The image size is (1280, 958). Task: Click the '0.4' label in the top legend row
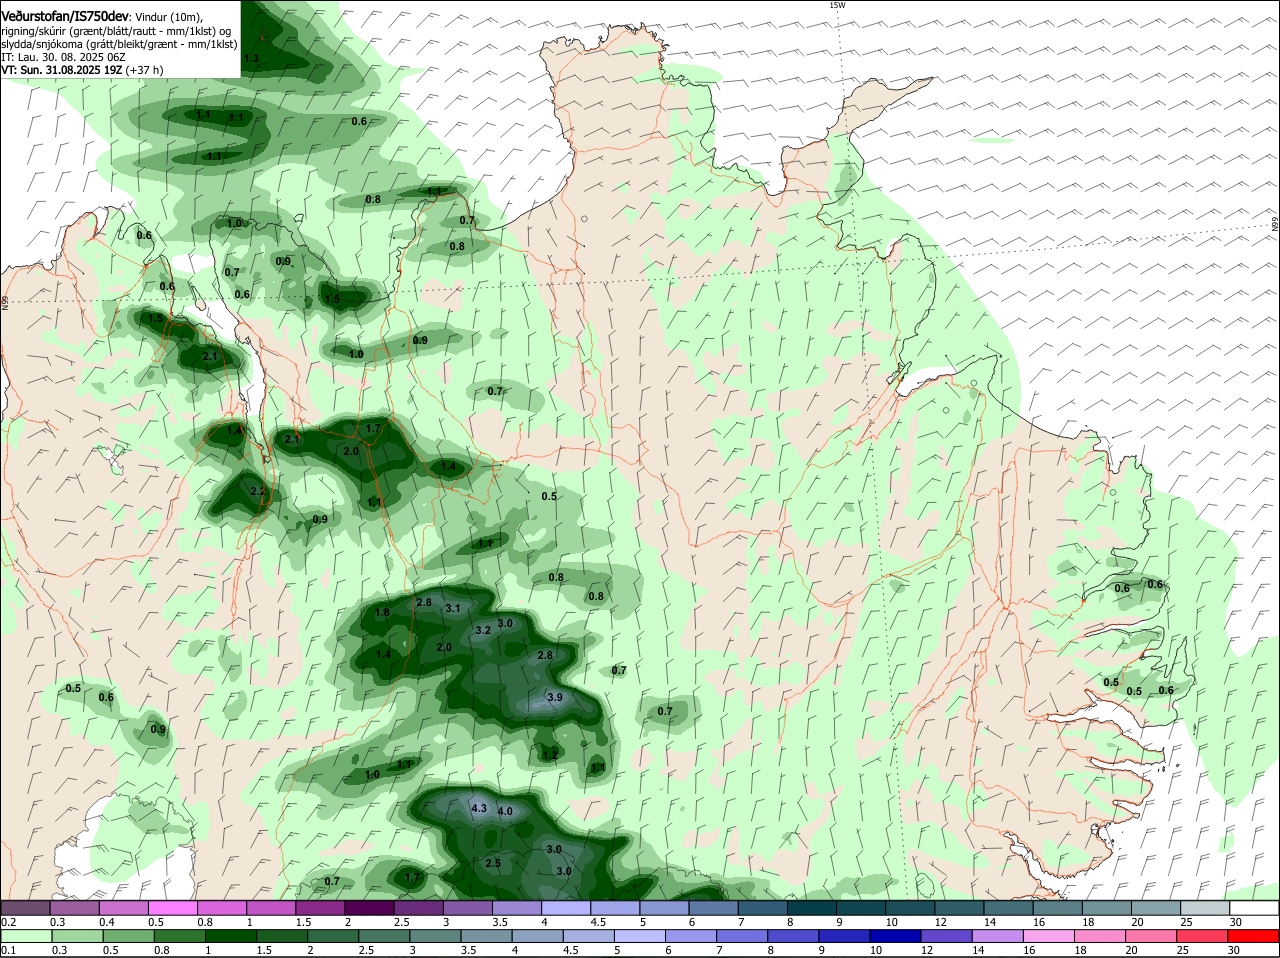(107, 922)
